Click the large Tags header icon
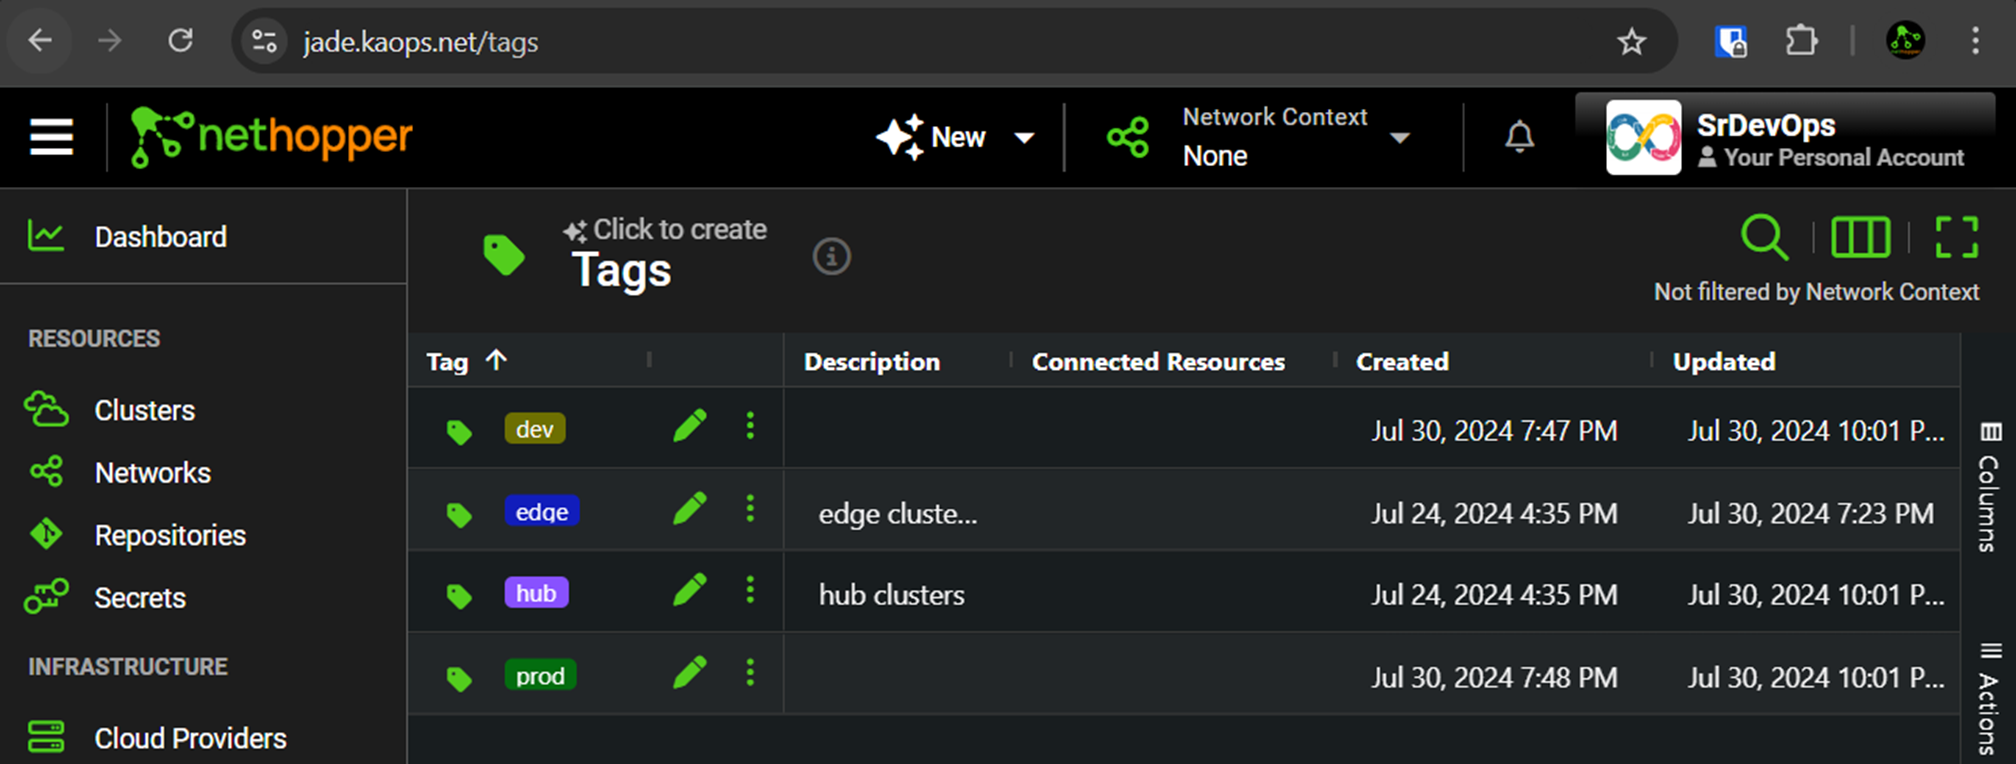 (504, 255)
